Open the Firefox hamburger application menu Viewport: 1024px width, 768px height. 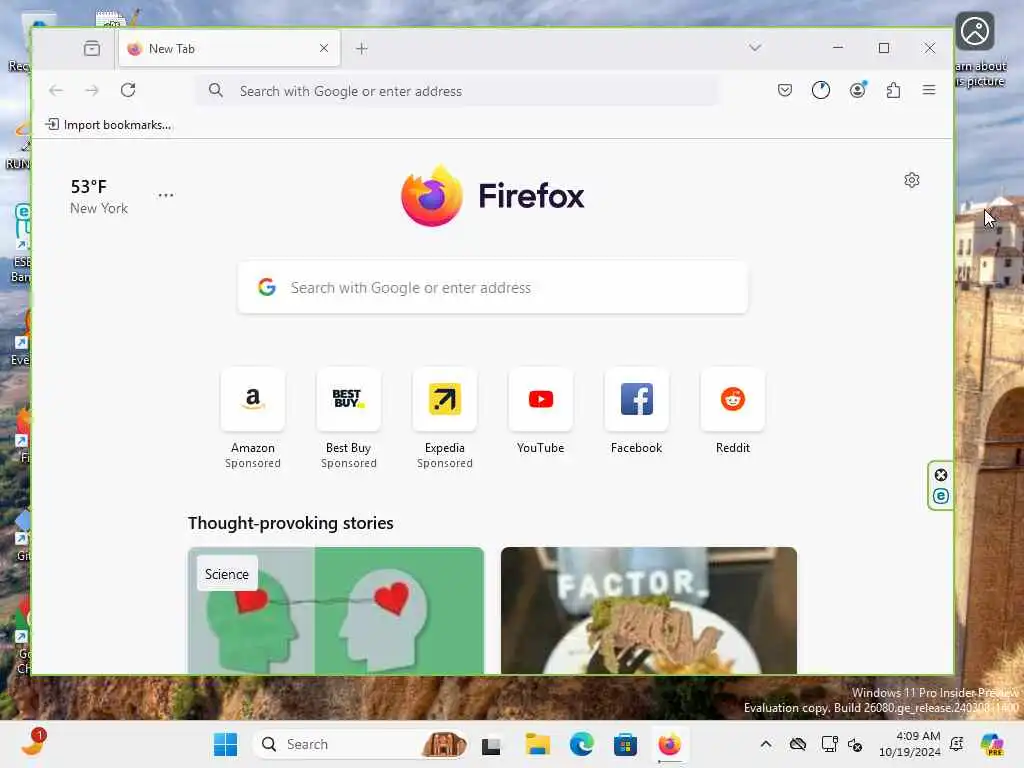click(x=929, y=90)
